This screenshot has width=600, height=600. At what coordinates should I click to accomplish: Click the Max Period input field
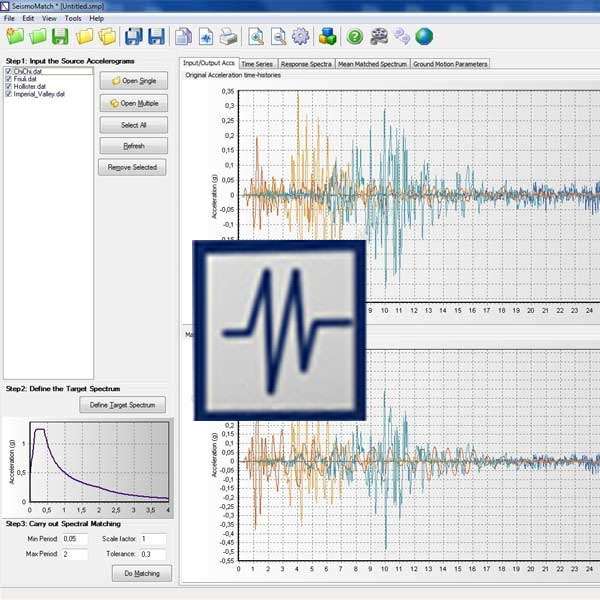click(x=75, y=554)
